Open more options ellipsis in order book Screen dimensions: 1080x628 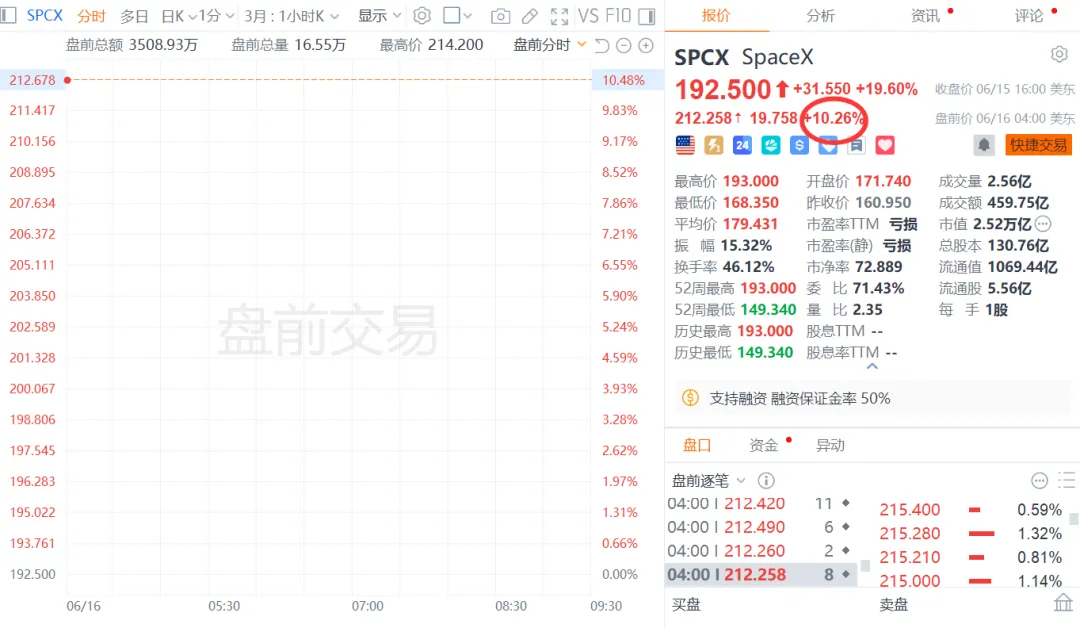pos(1039,481)
